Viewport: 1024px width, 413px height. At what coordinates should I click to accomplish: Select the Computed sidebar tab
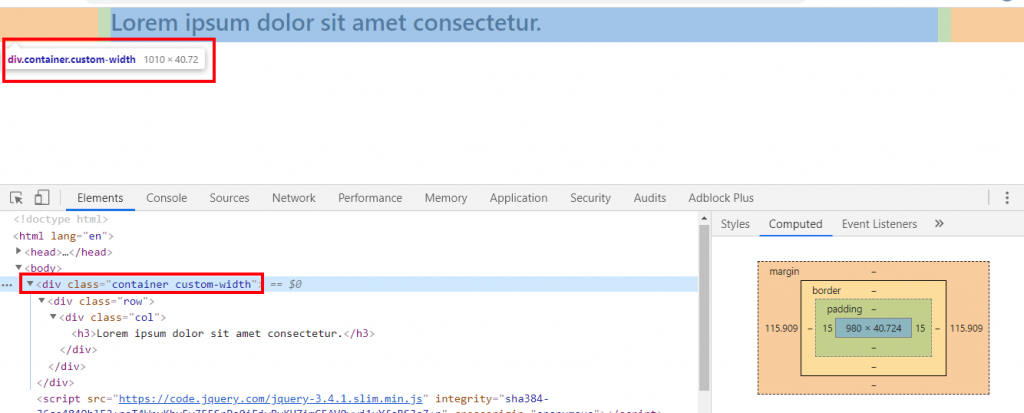coord(795,224)
